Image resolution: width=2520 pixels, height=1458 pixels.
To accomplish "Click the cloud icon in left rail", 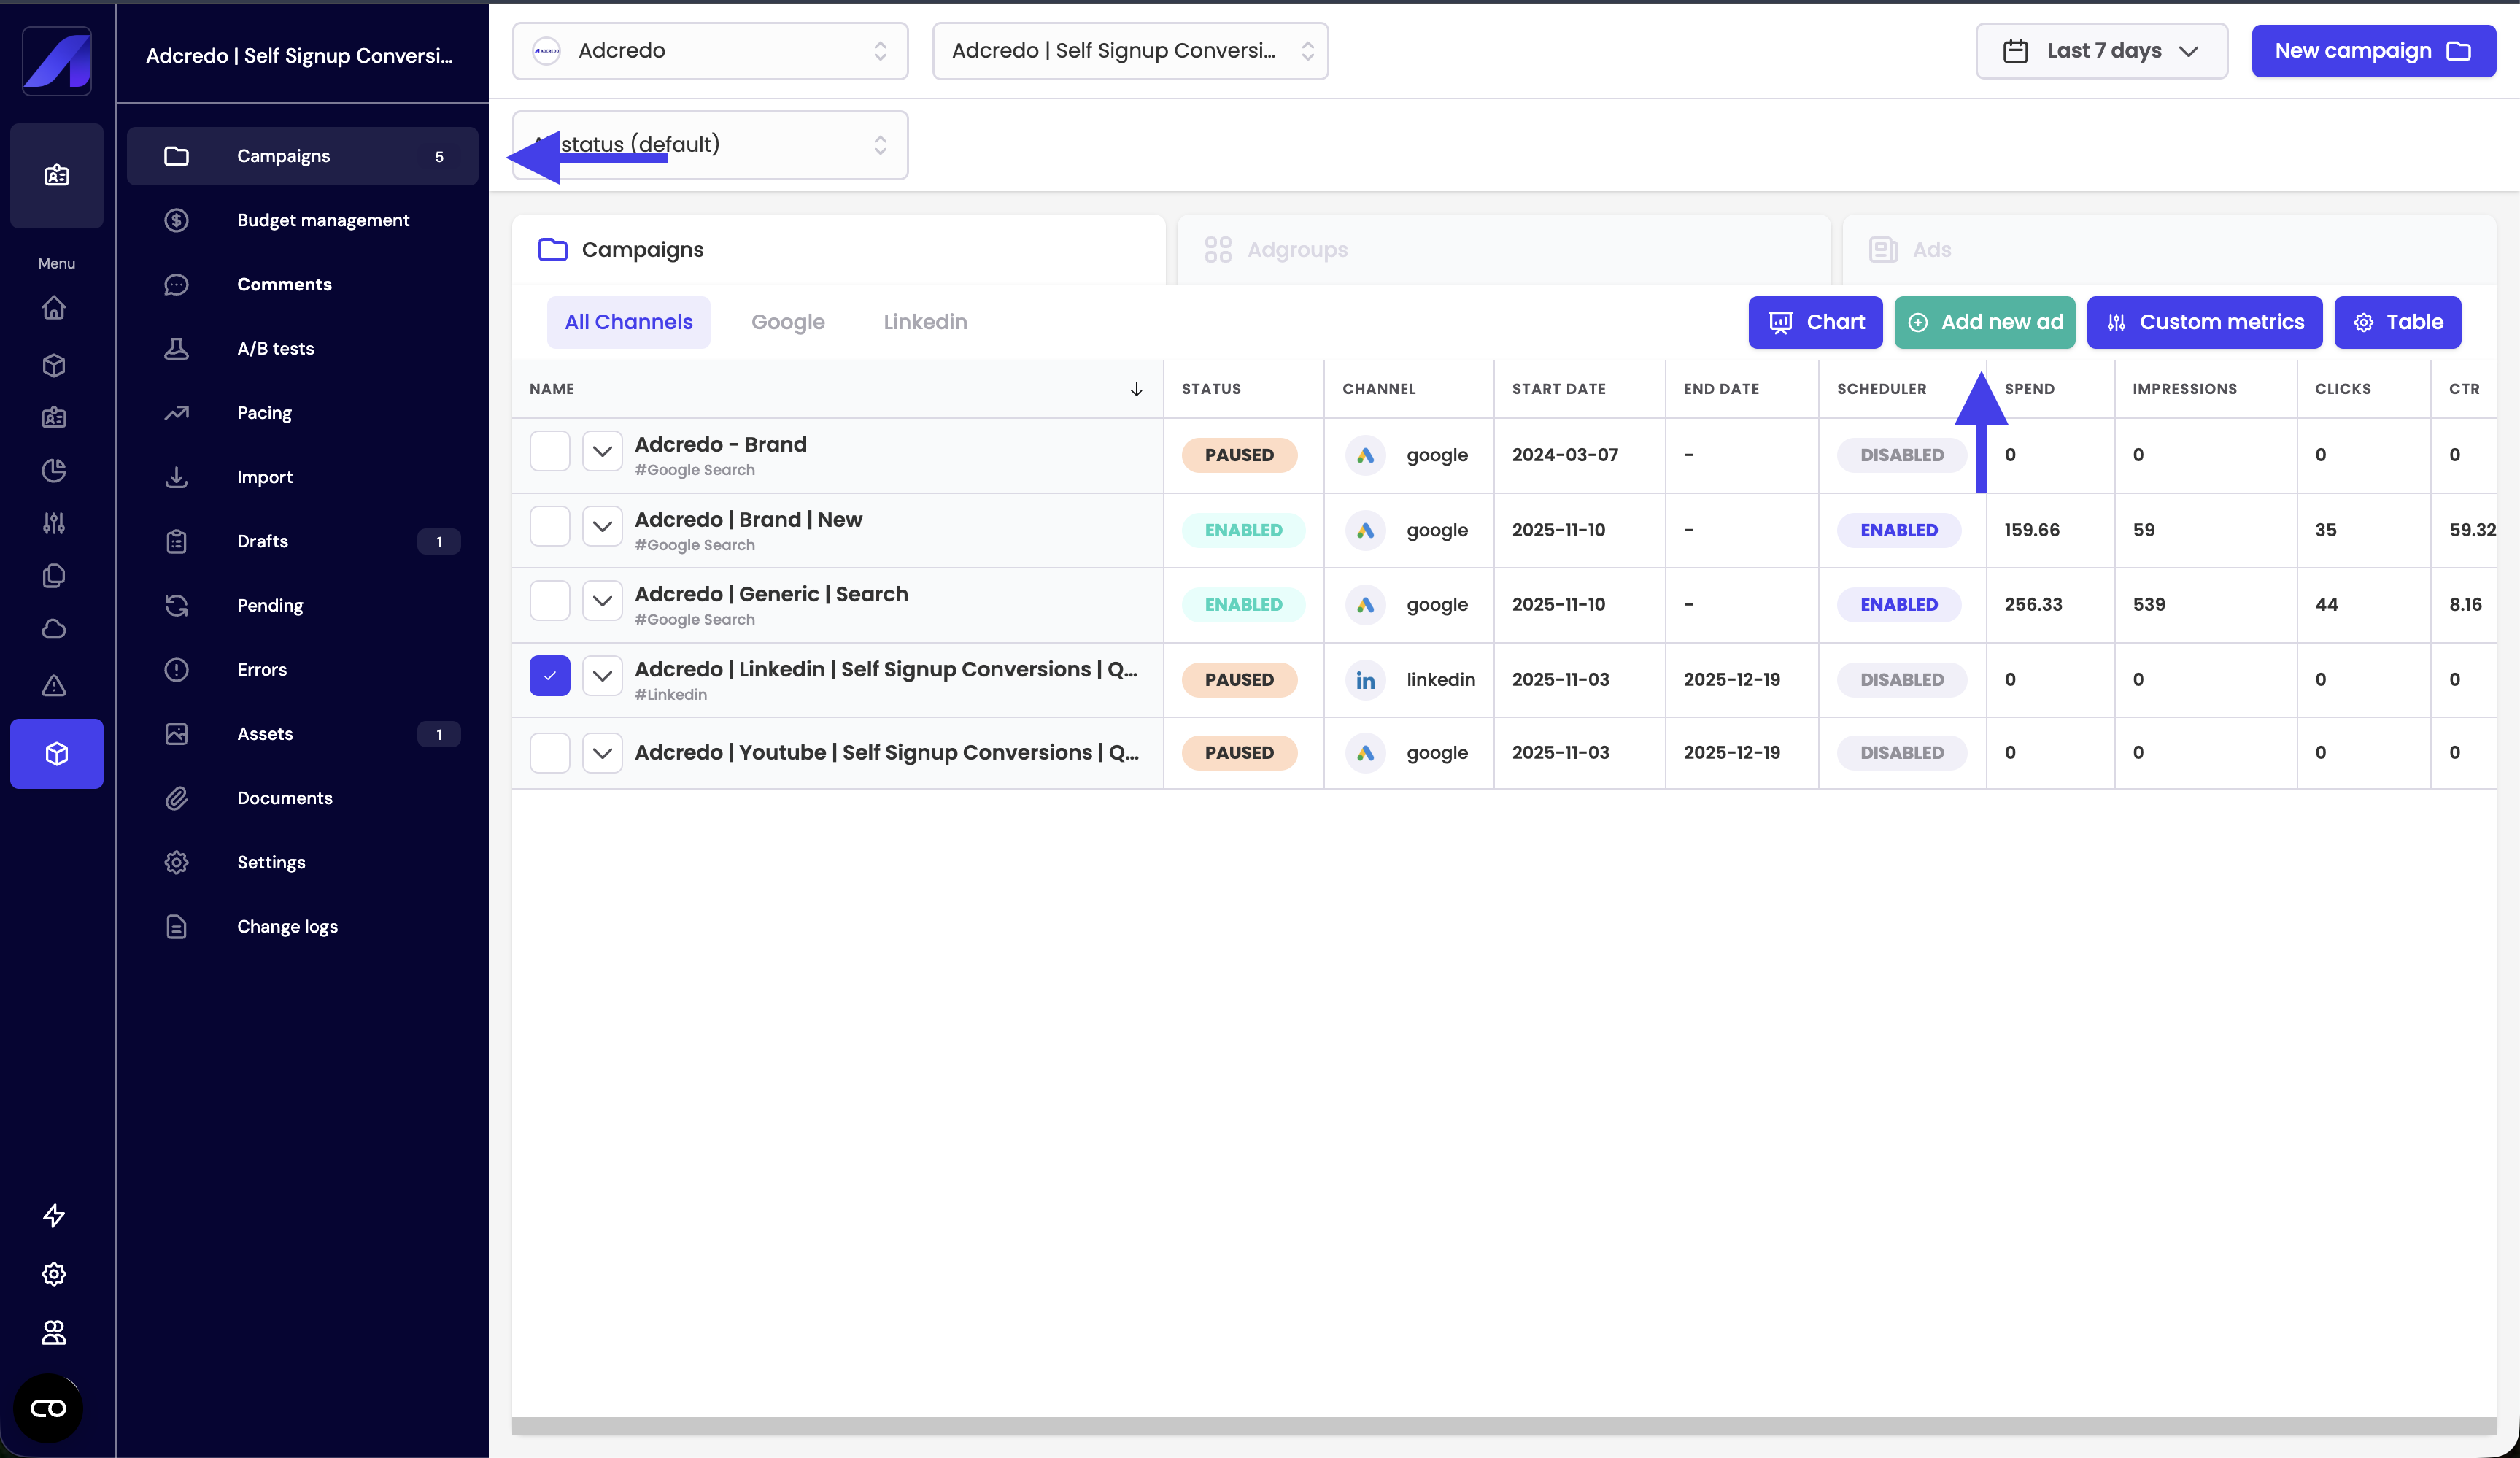I will coord(54,629).
